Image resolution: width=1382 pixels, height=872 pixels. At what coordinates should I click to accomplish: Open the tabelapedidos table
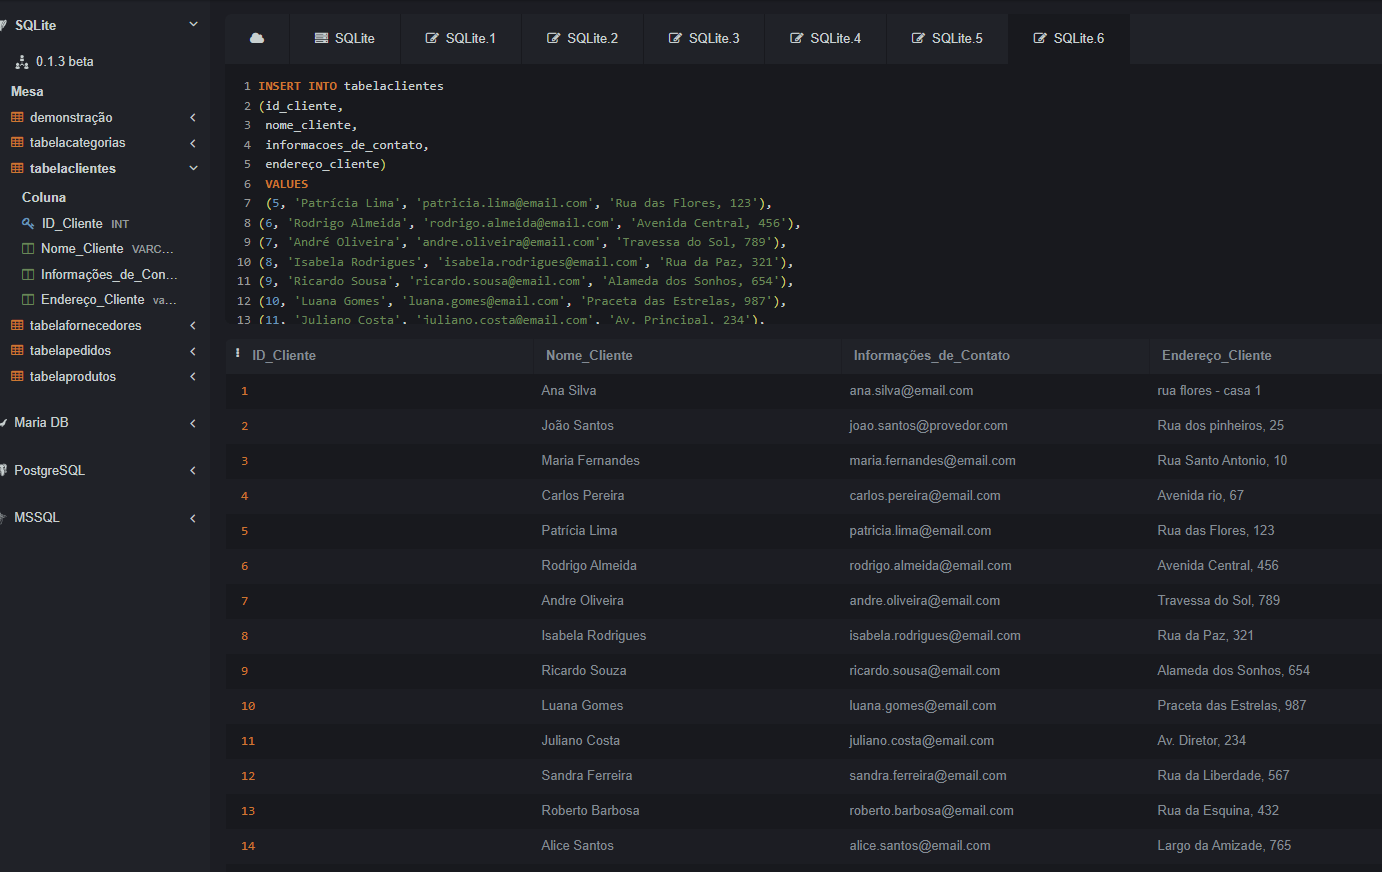coord(70,350)
